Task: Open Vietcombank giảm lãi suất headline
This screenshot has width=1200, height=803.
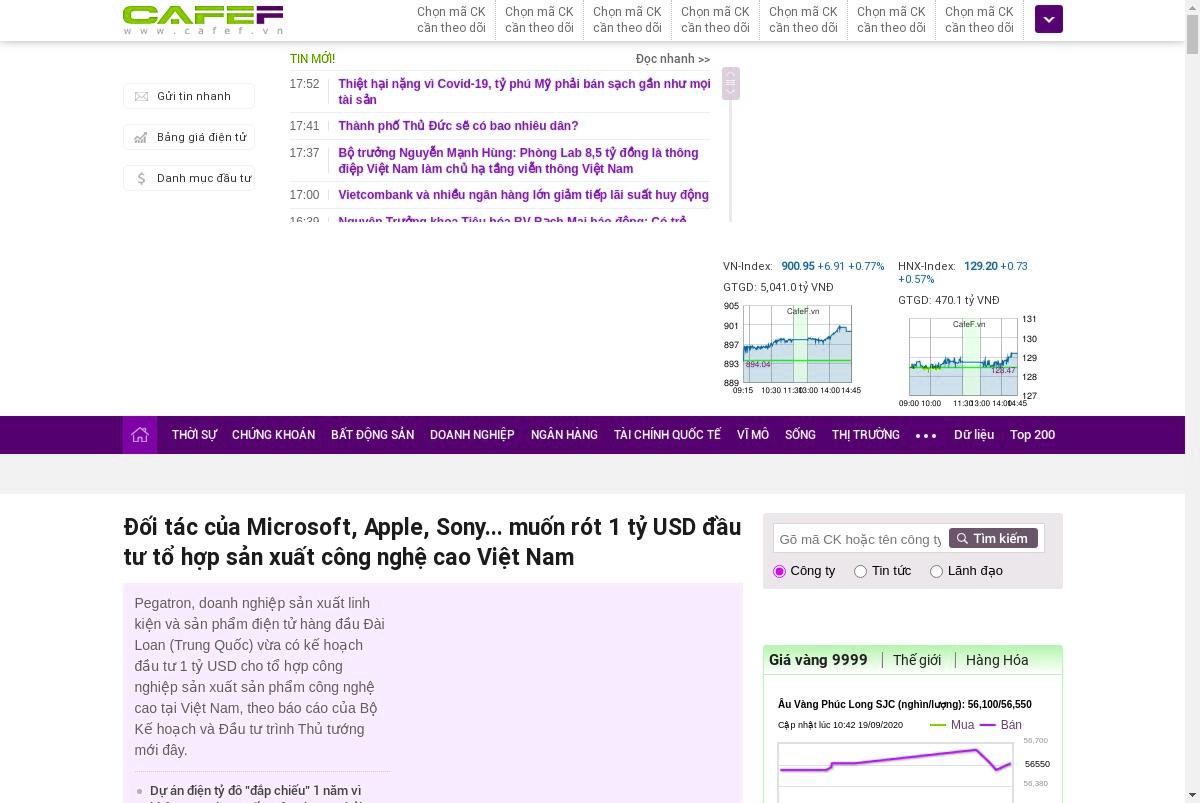Action: pos(523,195)
